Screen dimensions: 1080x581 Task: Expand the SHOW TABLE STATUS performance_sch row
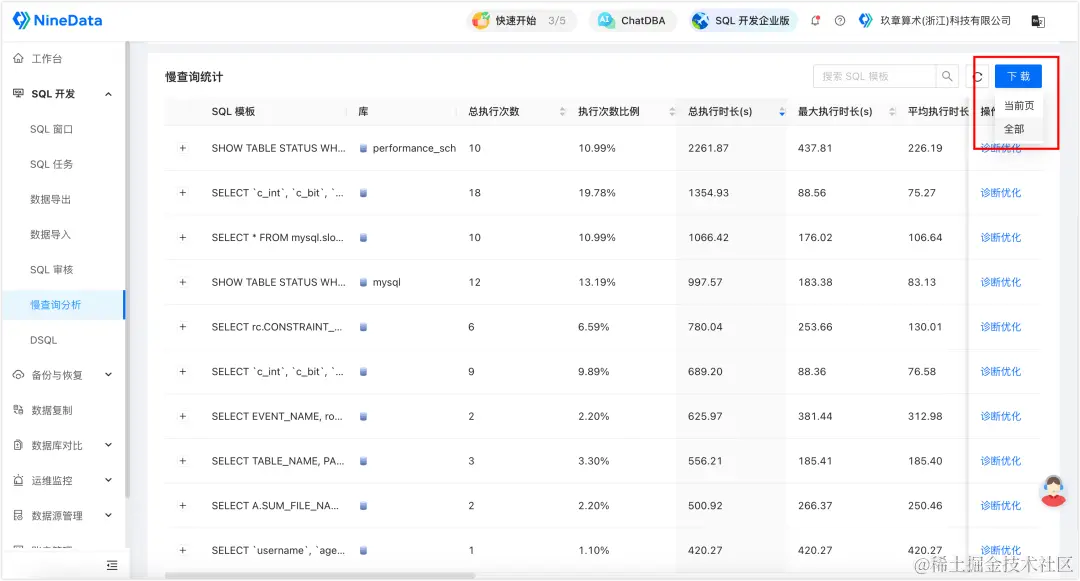pos(183,148)
